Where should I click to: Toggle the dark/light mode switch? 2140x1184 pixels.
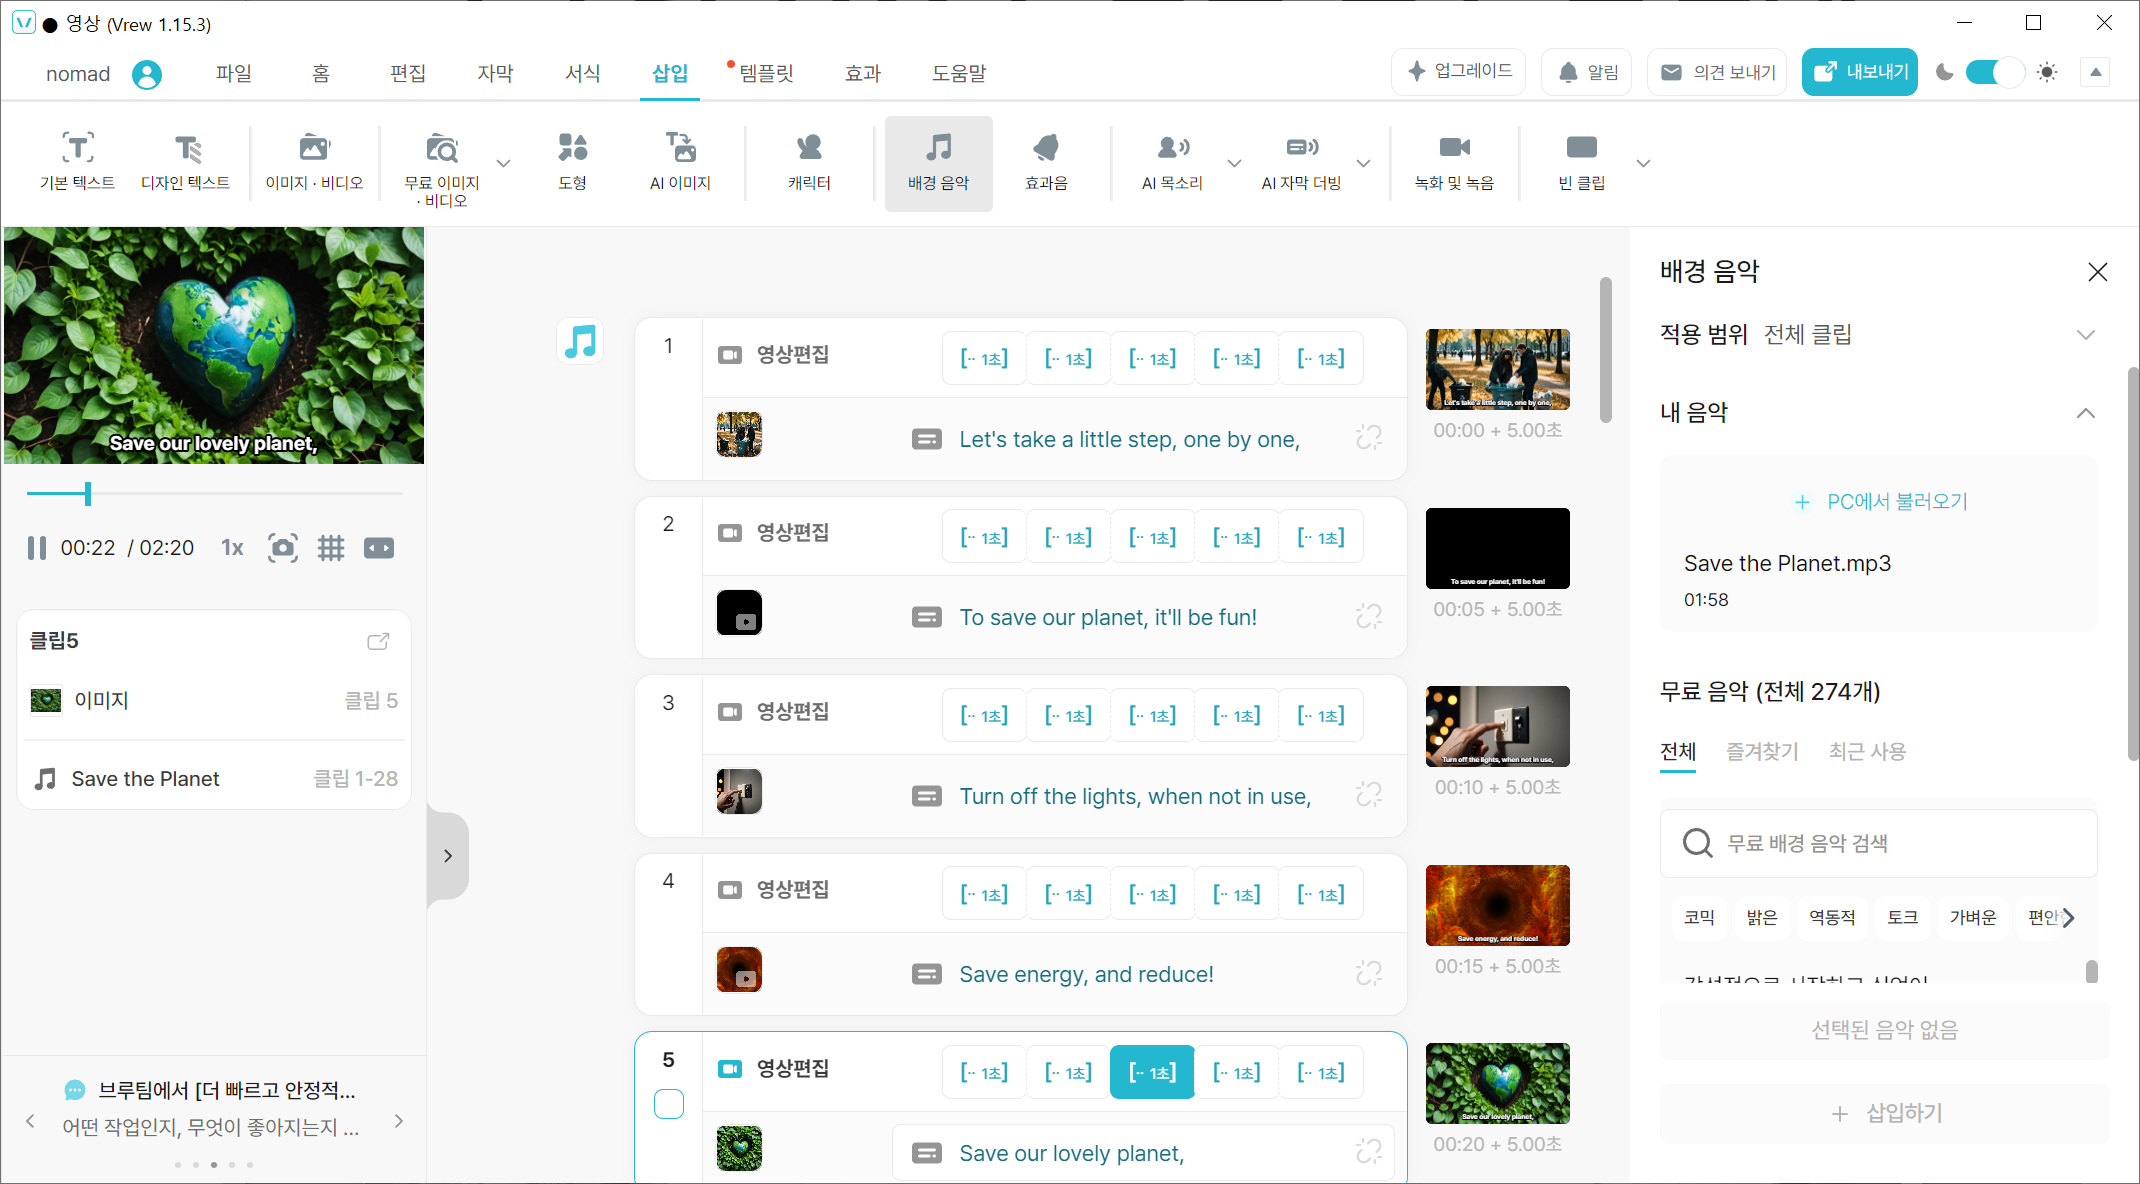click(x=1994, y=72)
